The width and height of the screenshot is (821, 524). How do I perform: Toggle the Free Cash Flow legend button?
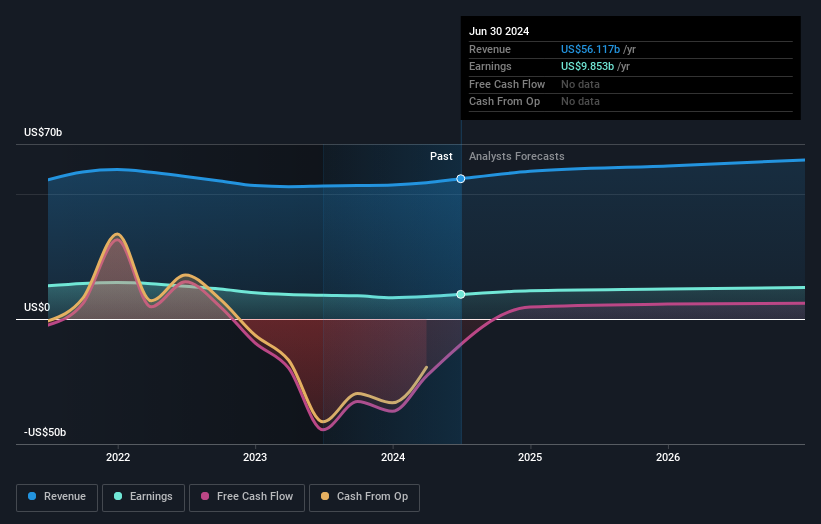coord(247,497)
